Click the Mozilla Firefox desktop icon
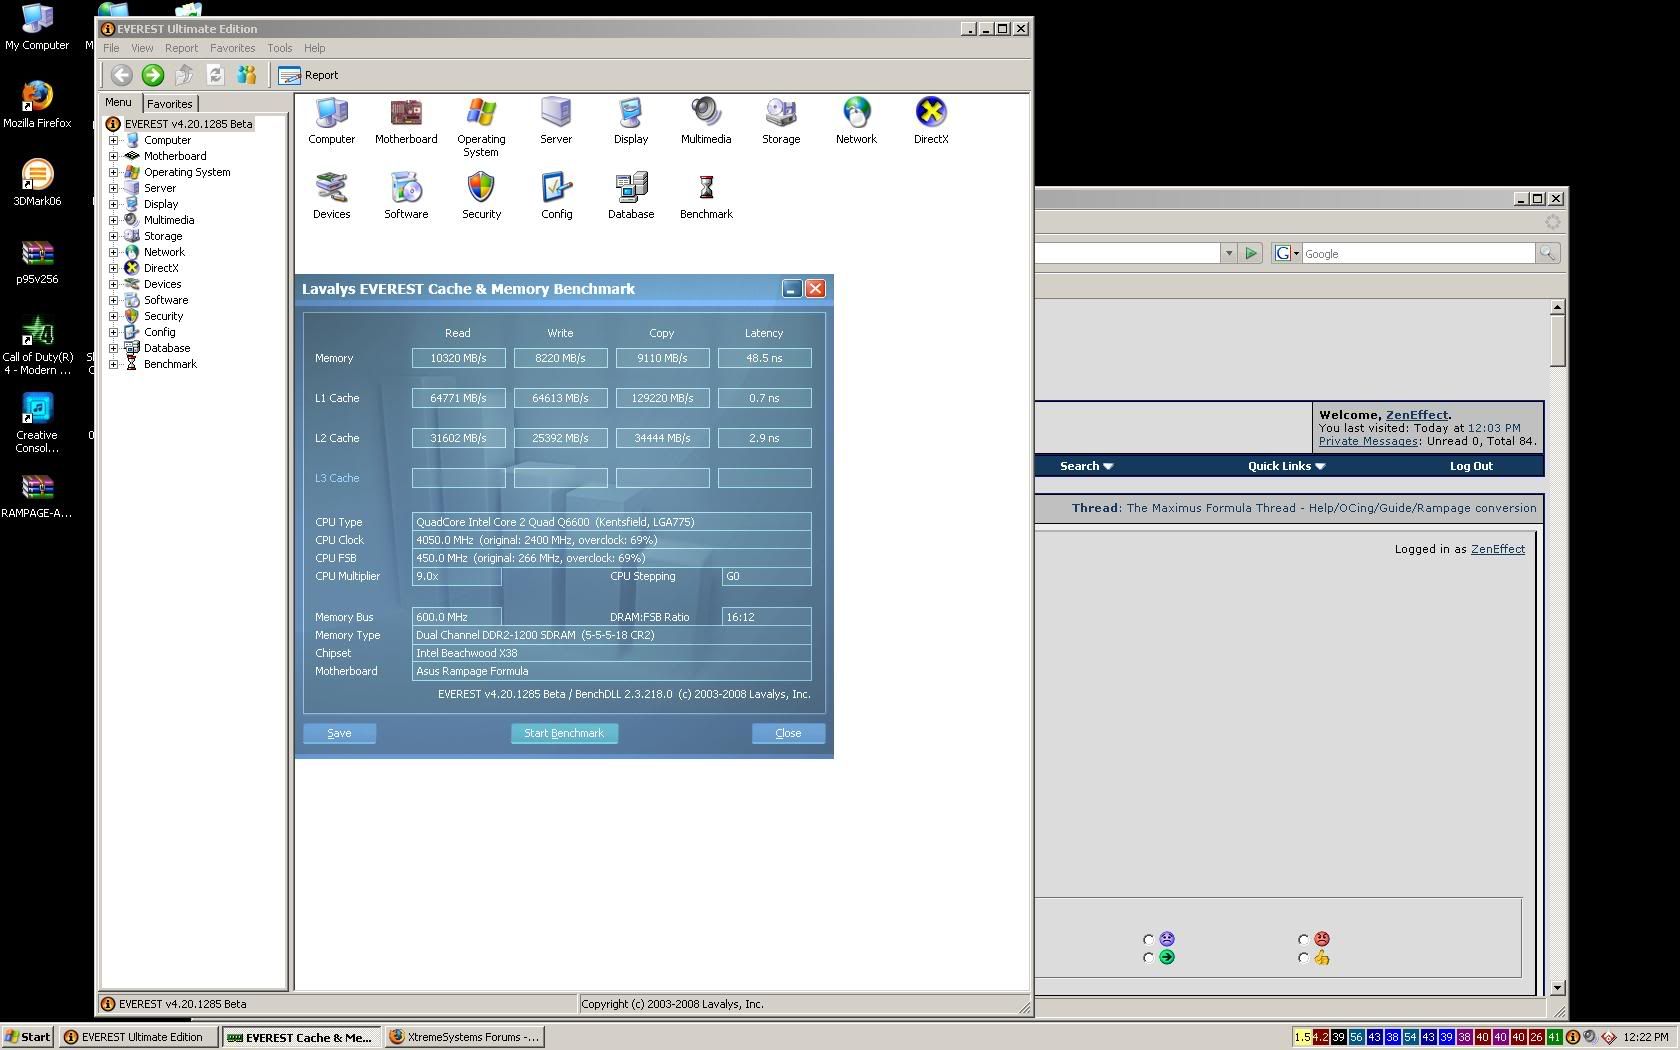 pos(37,105)
